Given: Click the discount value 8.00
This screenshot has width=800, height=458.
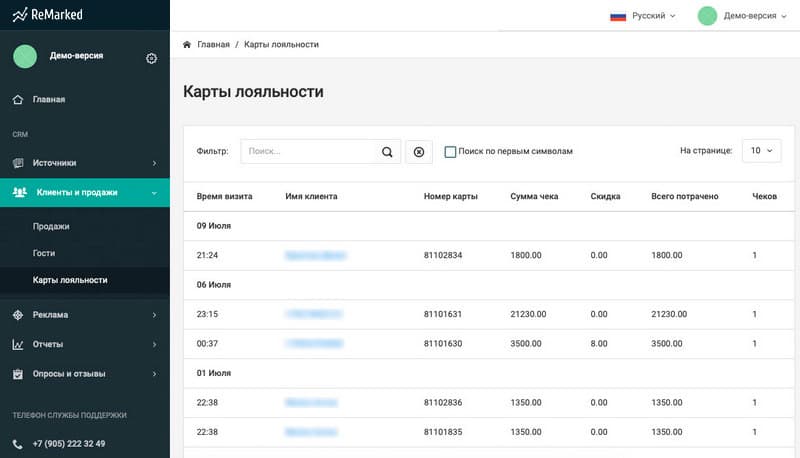Looking at the screenshot, I should [599, 344].
